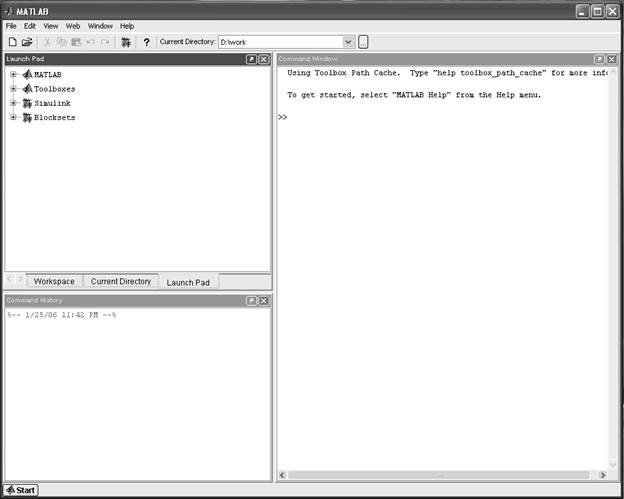The width and height of the screenshot is (624, 499).
Task: Maximize the MATLAB window
Action: 597,12
